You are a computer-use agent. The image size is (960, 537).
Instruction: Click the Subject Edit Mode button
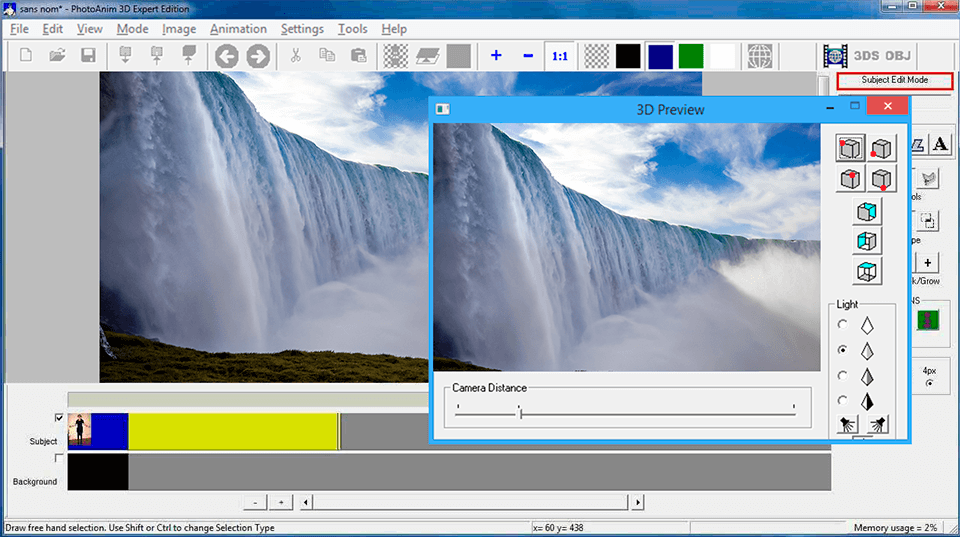tap(894, 80)
